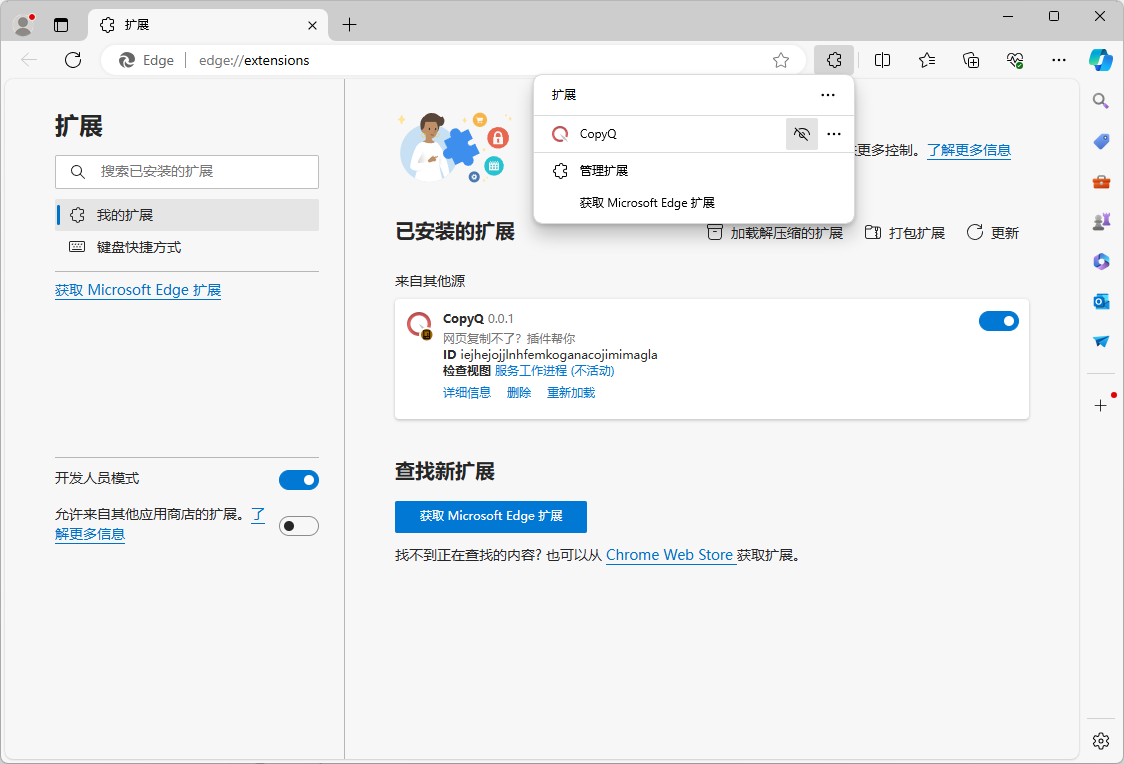Add a sidebar app with plus
Screen dimensions: 1124x764
1101,406
